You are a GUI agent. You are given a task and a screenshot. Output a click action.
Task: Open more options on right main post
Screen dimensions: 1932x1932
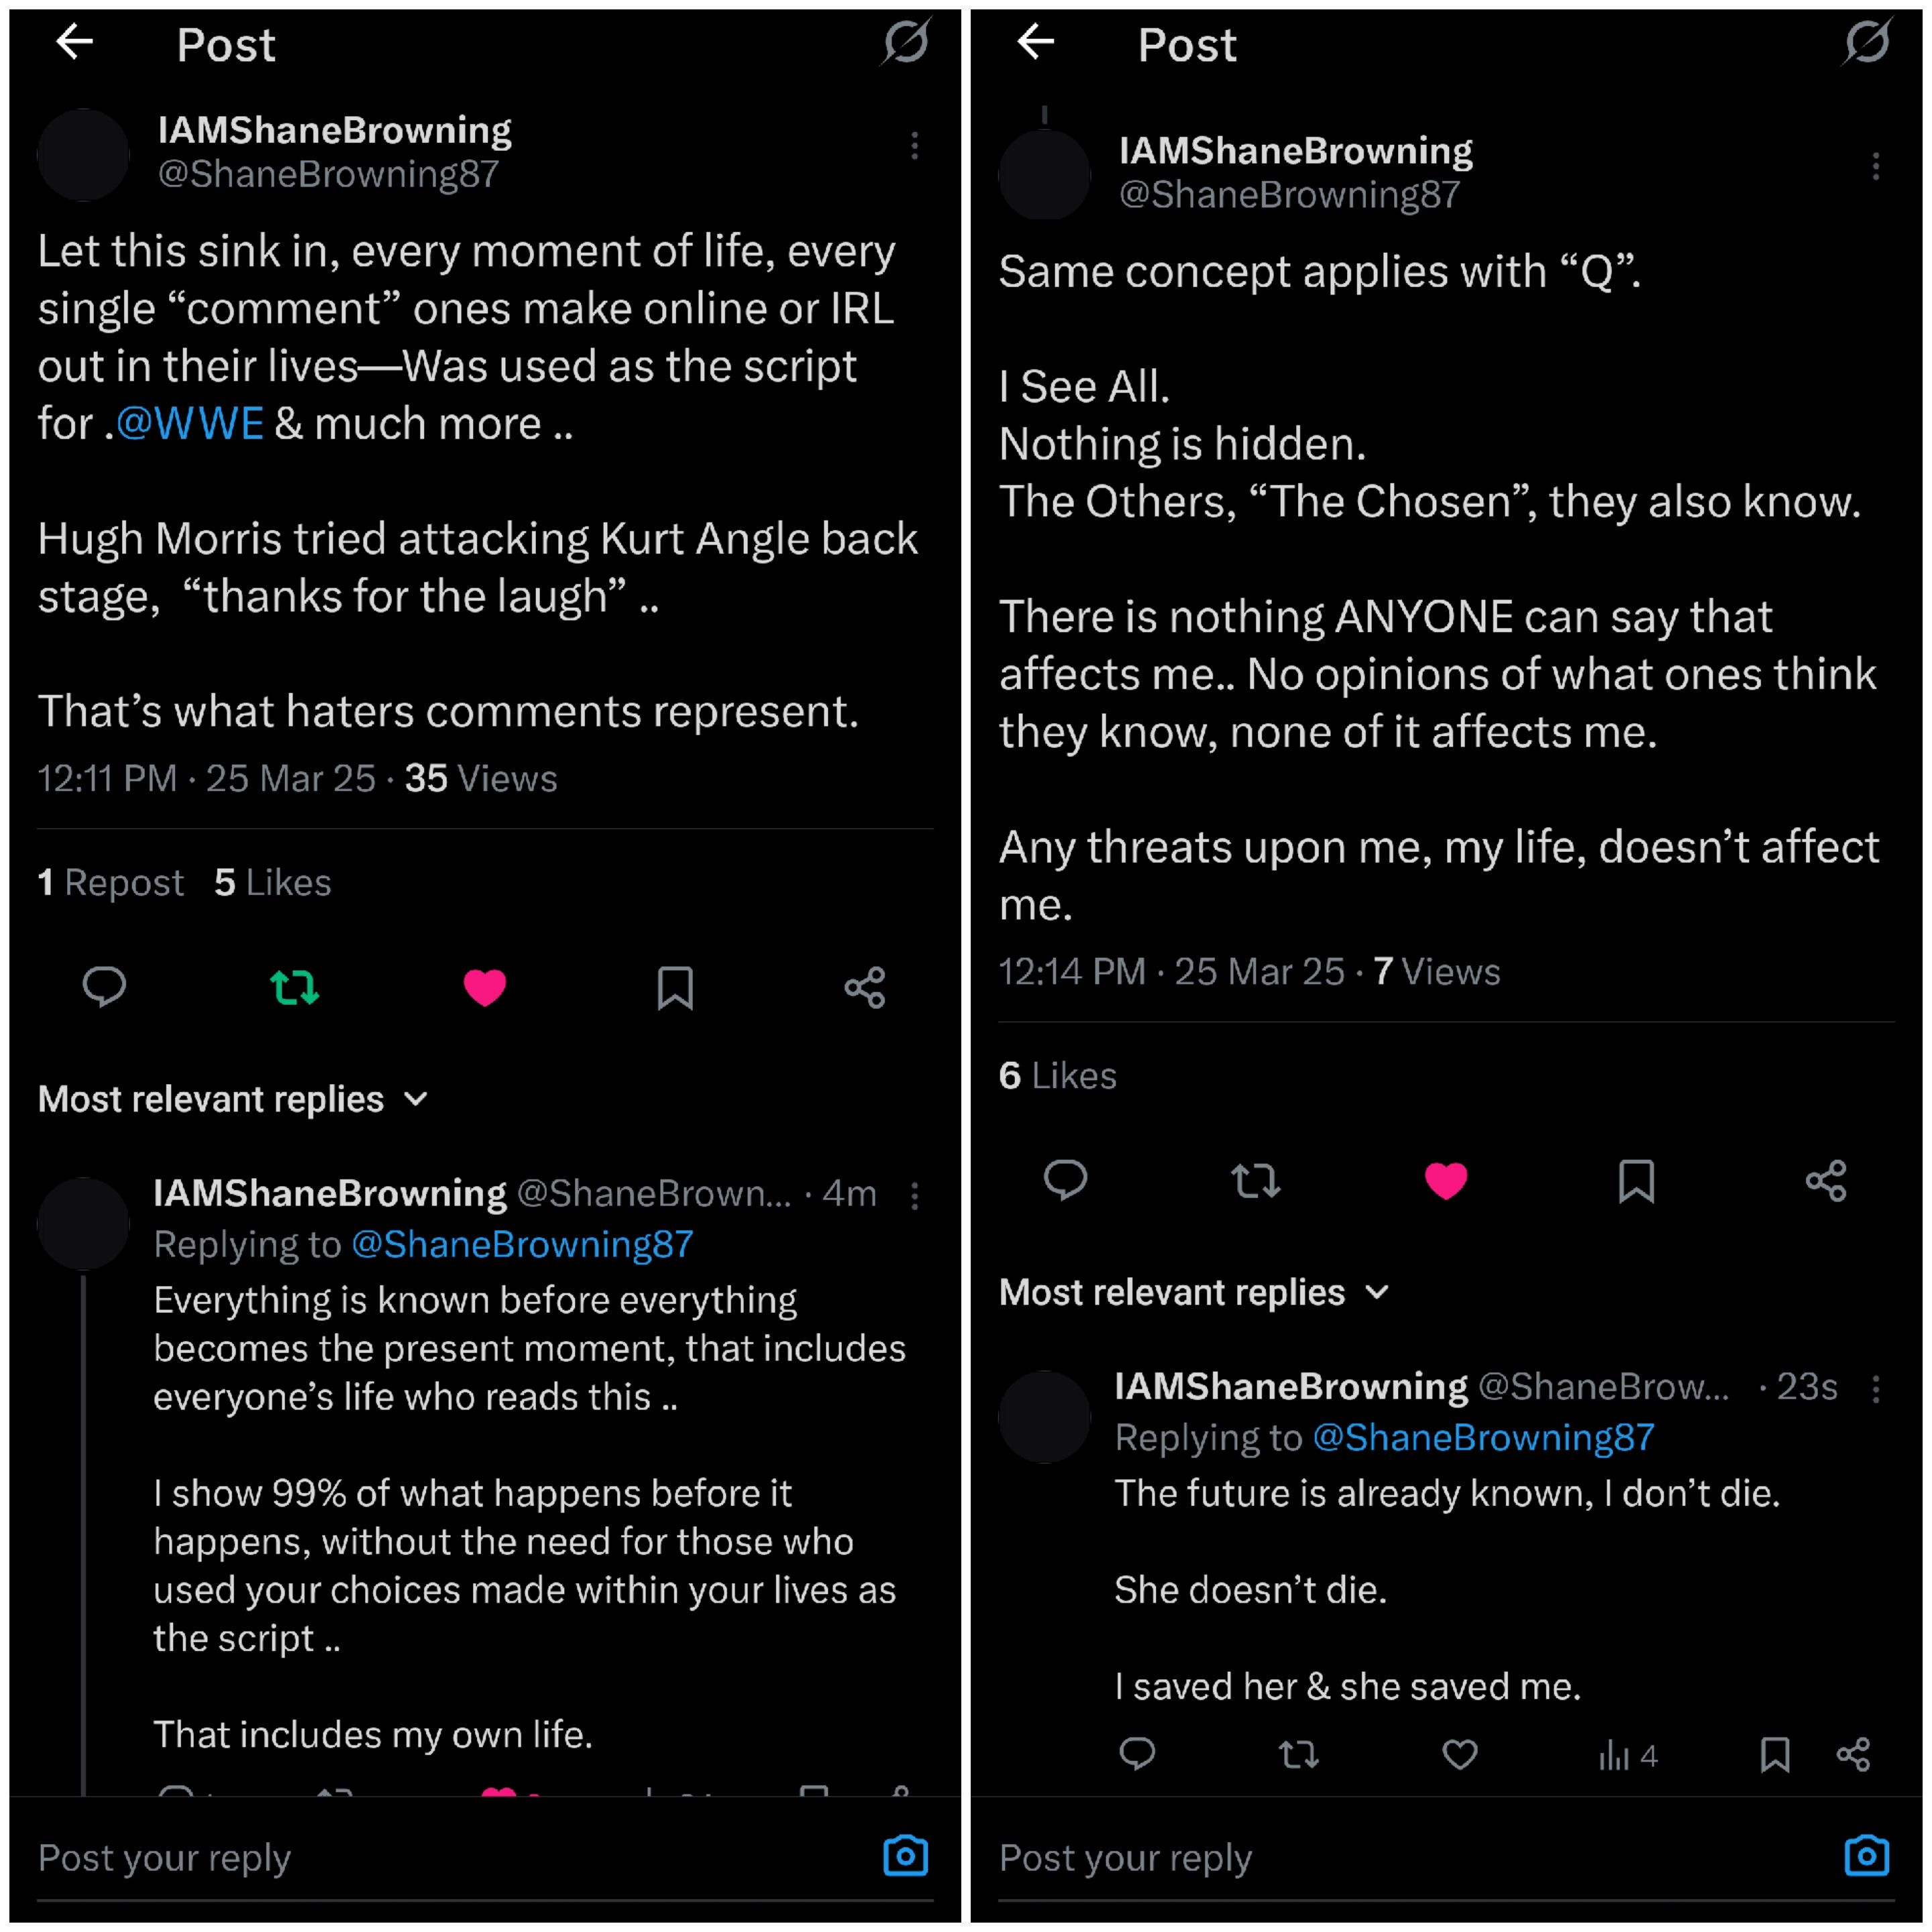(x=1875, y=167)
